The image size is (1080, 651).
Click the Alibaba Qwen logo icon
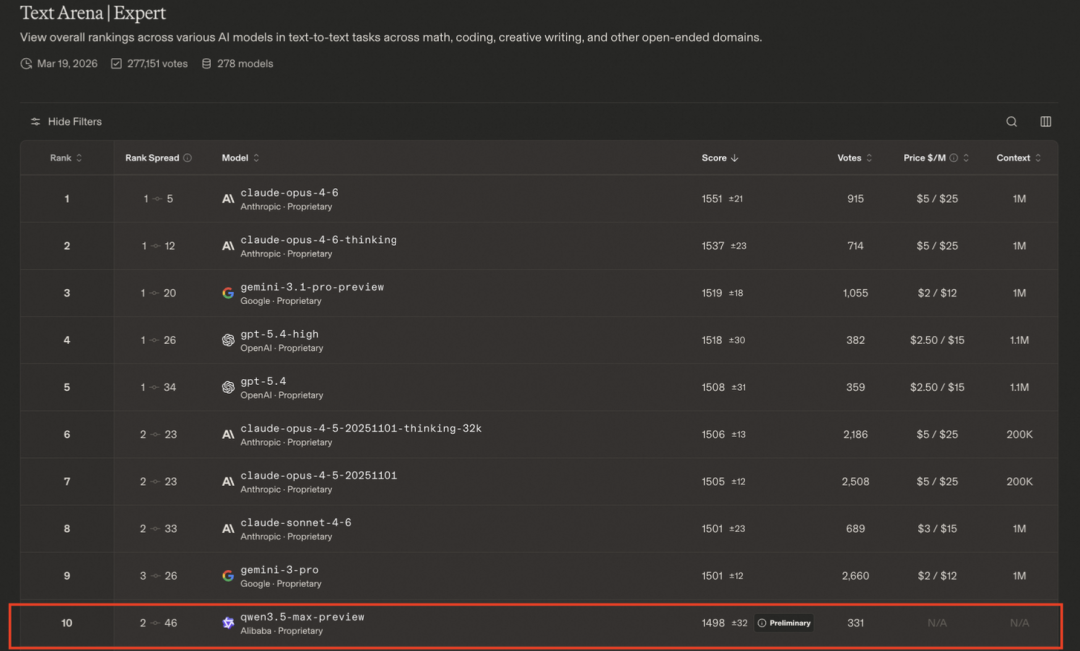tap(228, 623)
